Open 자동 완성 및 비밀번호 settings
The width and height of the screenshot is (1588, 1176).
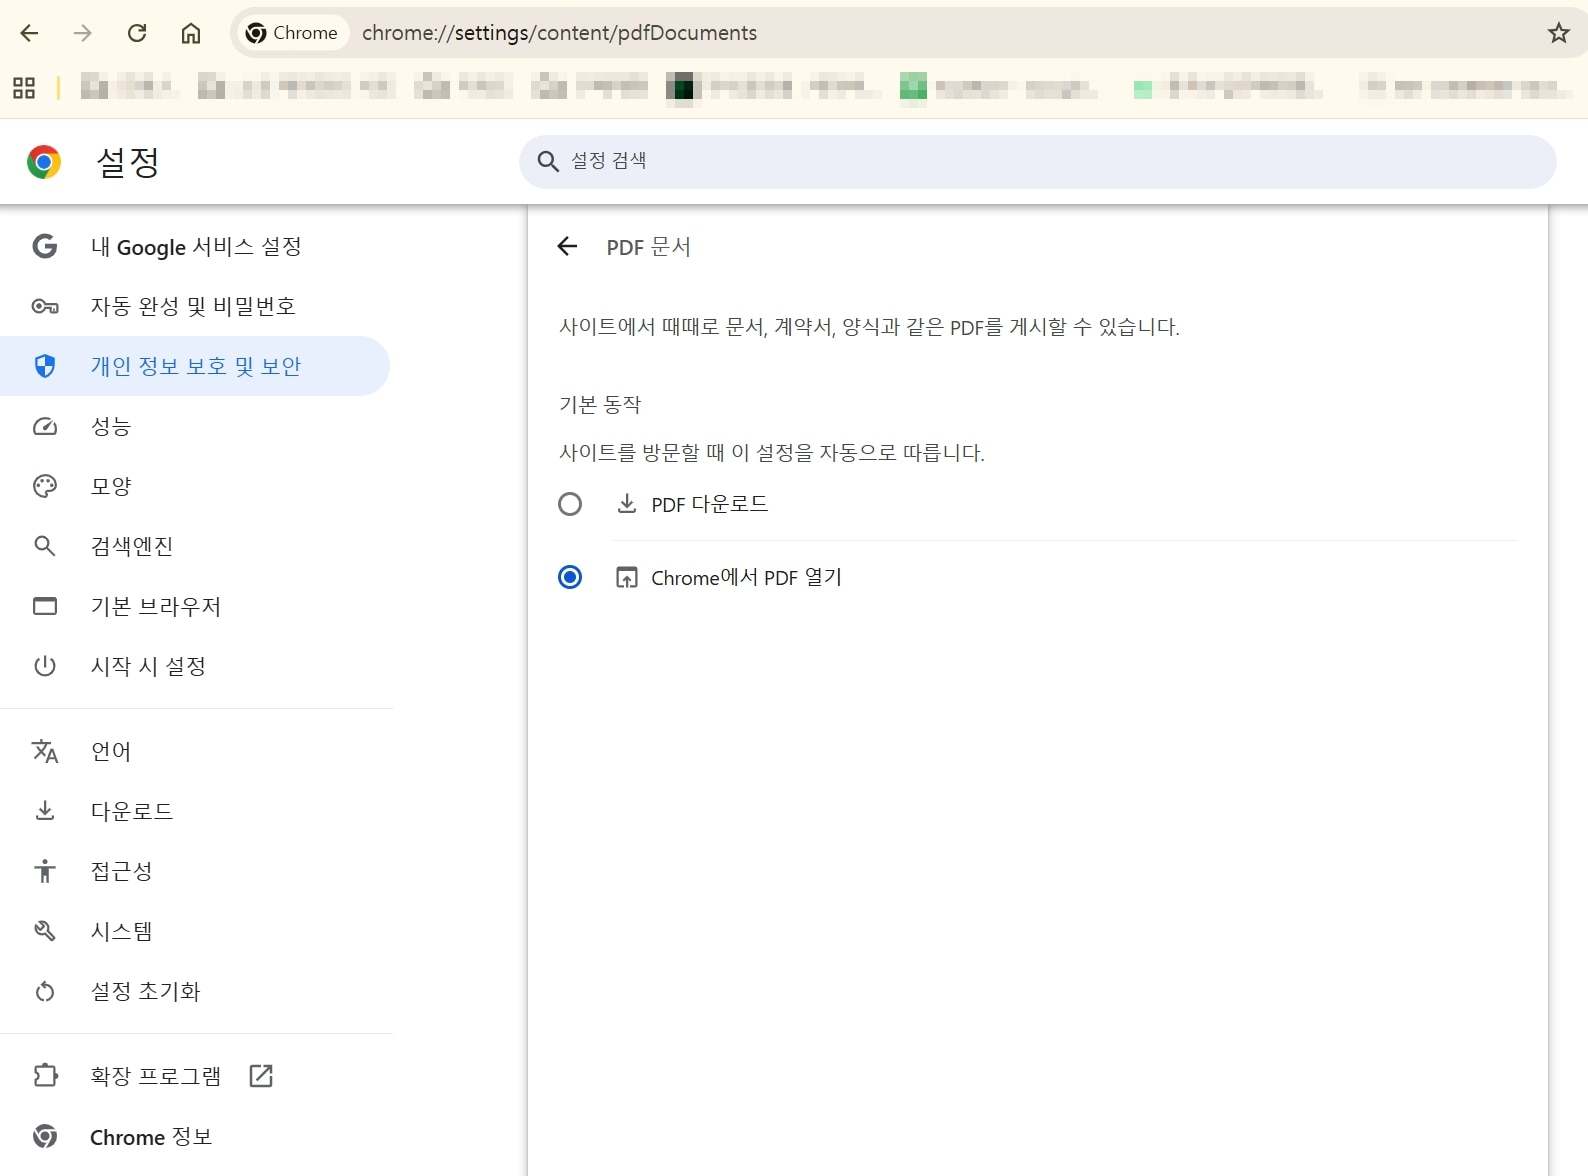point(195,306)
